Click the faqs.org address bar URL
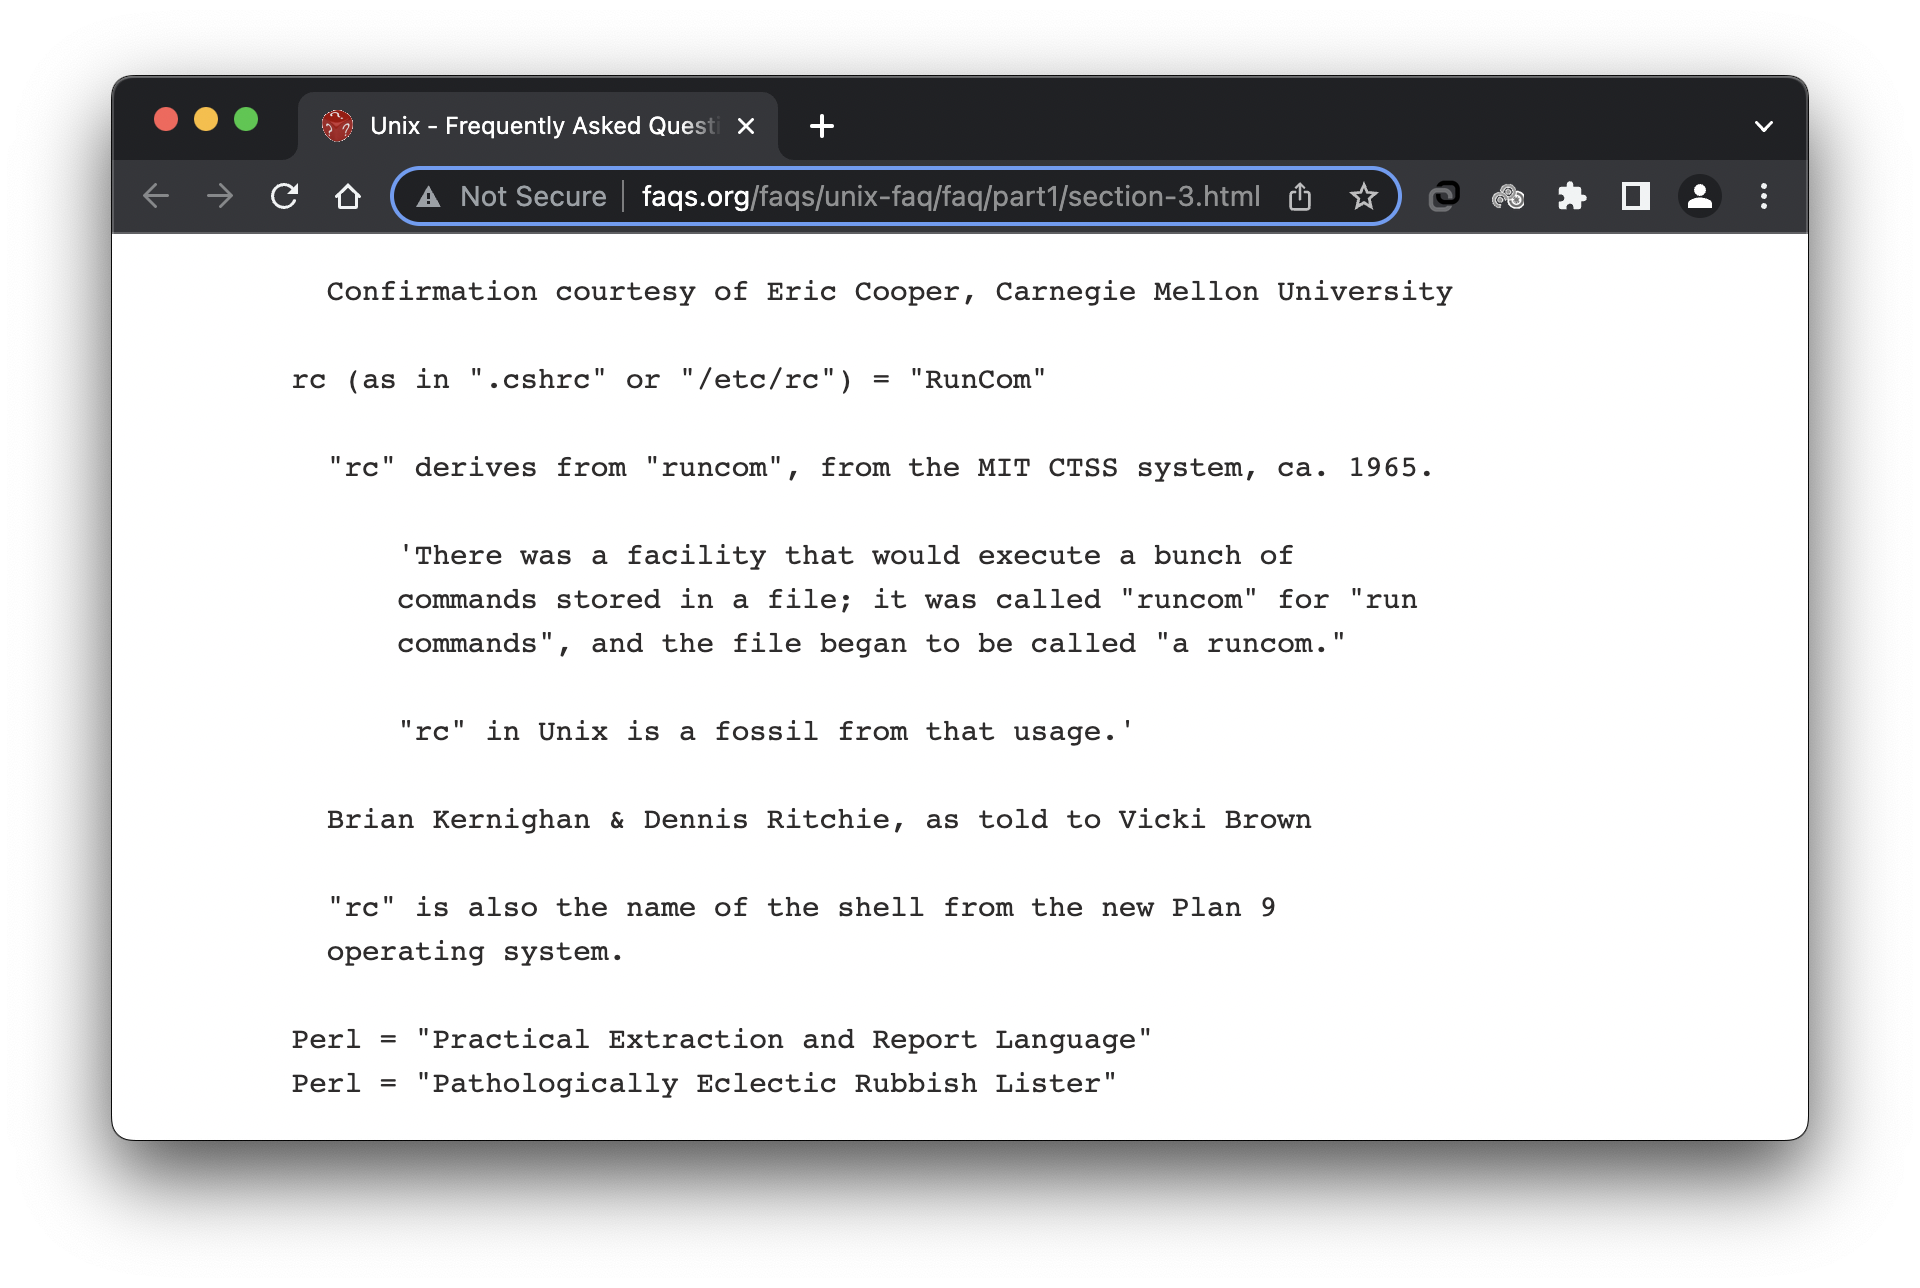 [950, 196]
